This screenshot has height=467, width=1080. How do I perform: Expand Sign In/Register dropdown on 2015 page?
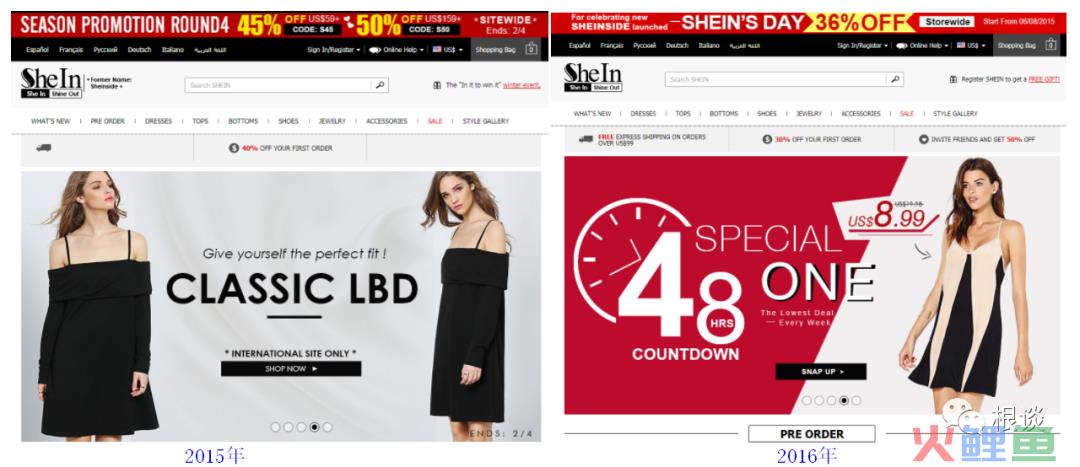click(x=333, y=50)
